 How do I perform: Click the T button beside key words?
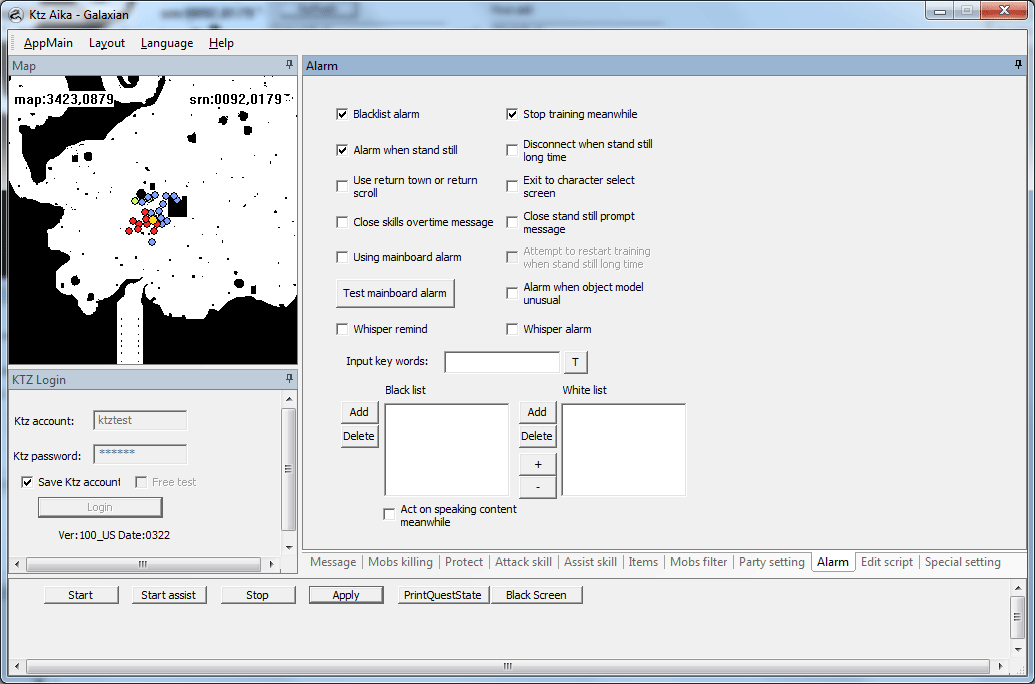(576, 362)
